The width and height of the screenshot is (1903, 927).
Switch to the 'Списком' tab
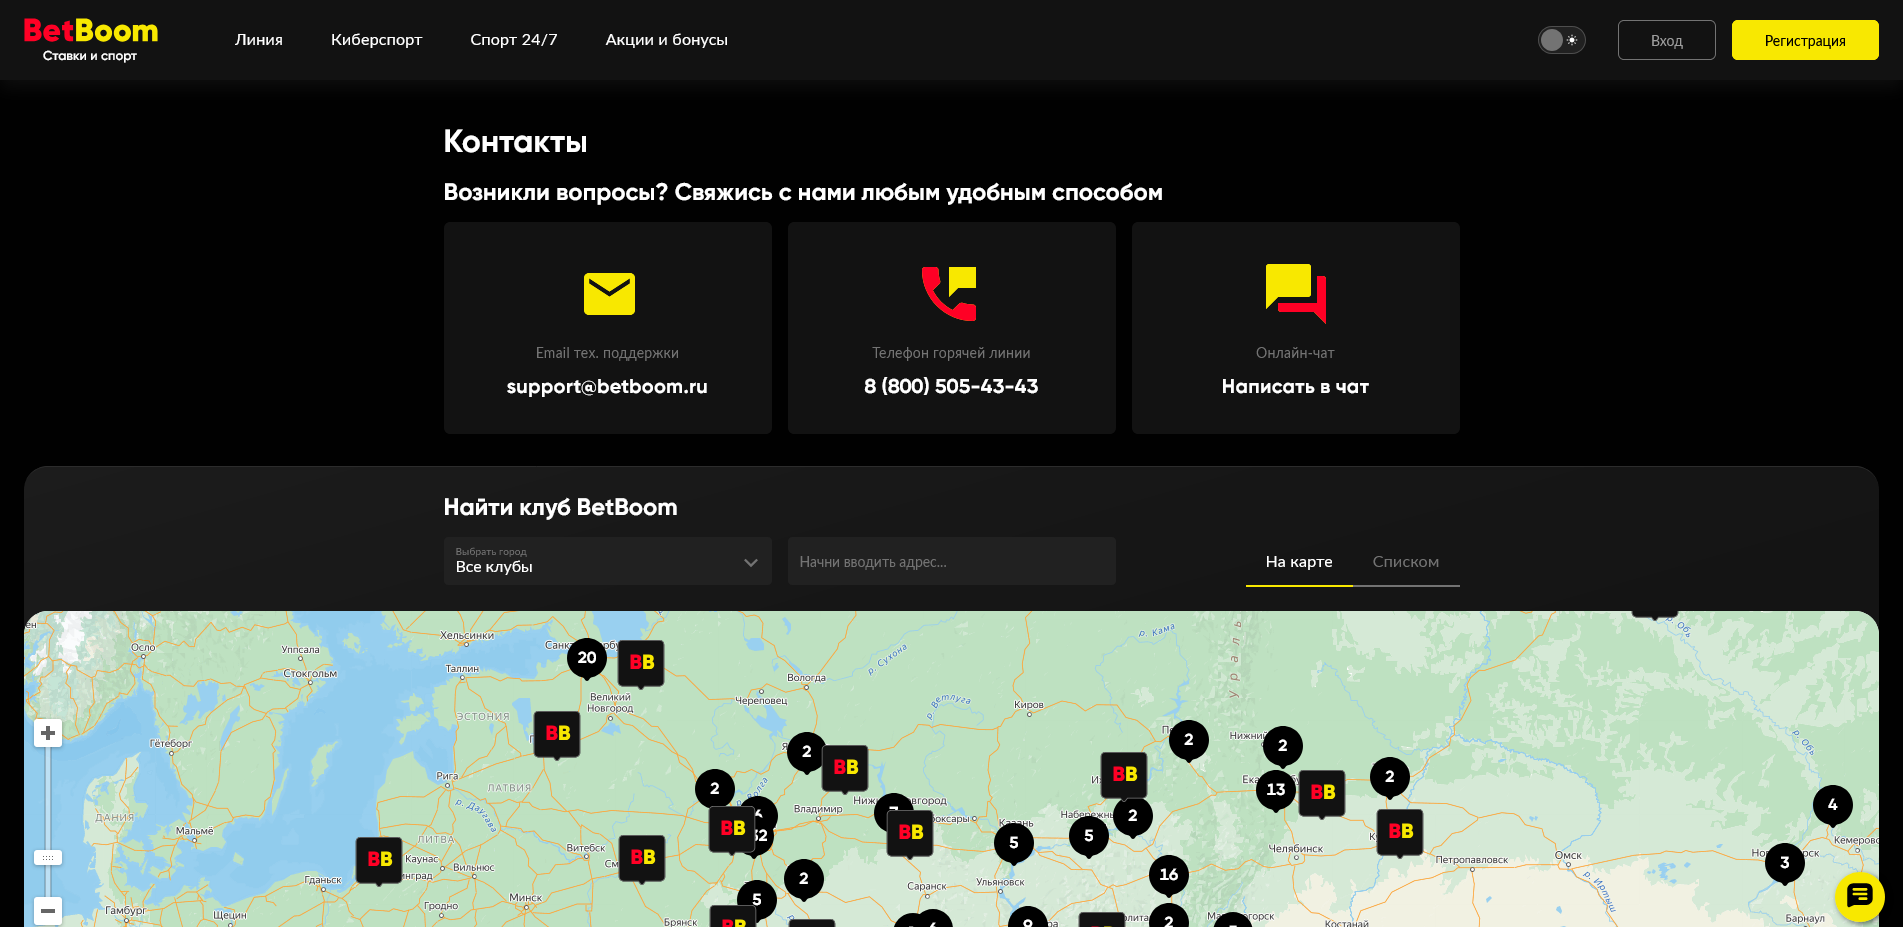(x=1405, y=562)
